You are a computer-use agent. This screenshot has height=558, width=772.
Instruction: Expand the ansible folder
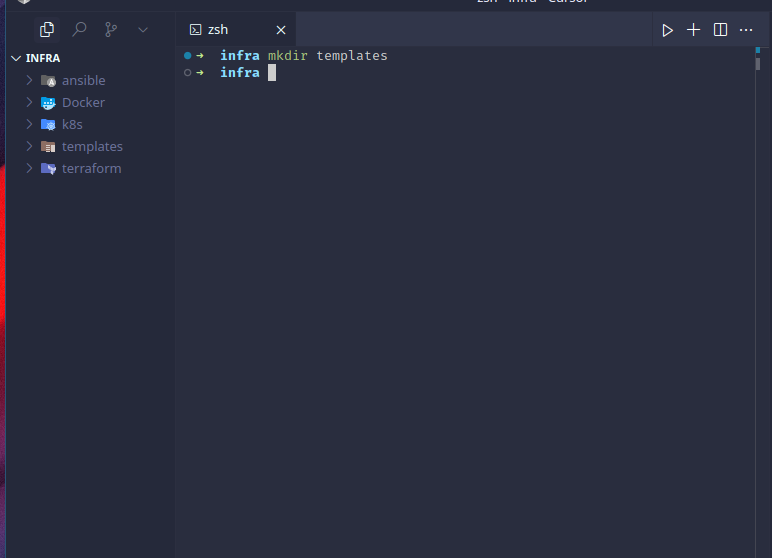(x=29, y=80)
